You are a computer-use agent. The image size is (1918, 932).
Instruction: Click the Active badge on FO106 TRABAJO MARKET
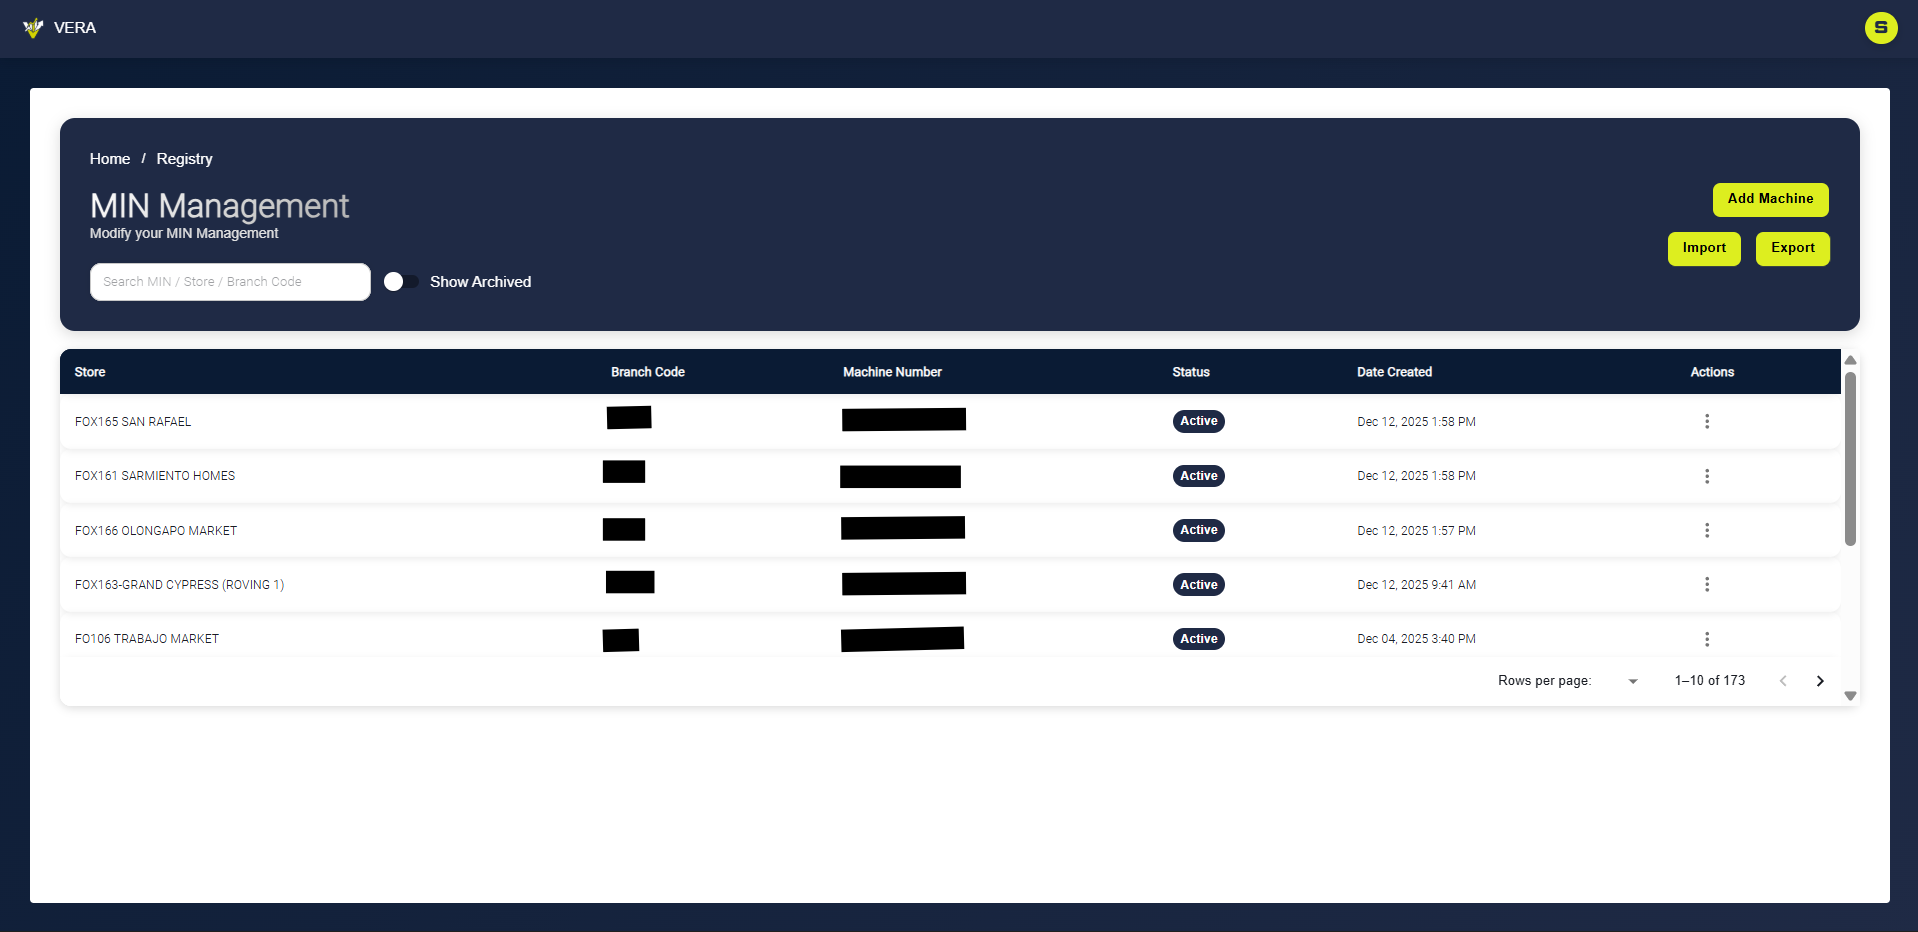point(1198,638)
